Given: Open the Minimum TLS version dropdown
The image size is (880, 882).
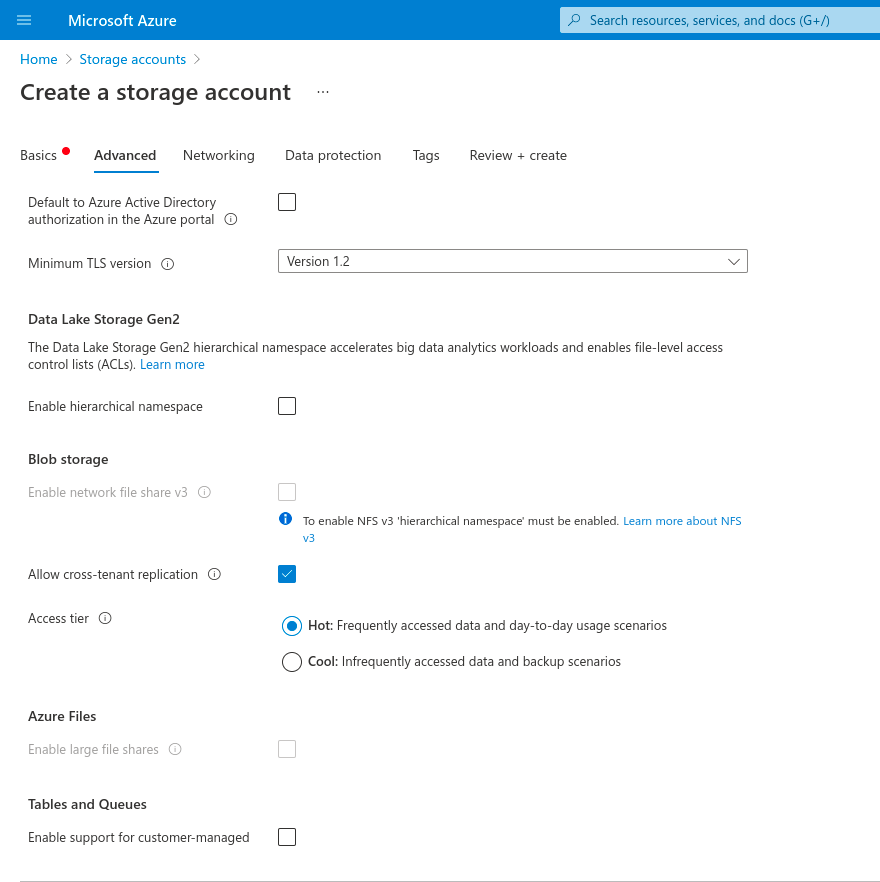Looking at the screenshot, I should [x=512, y=261].
